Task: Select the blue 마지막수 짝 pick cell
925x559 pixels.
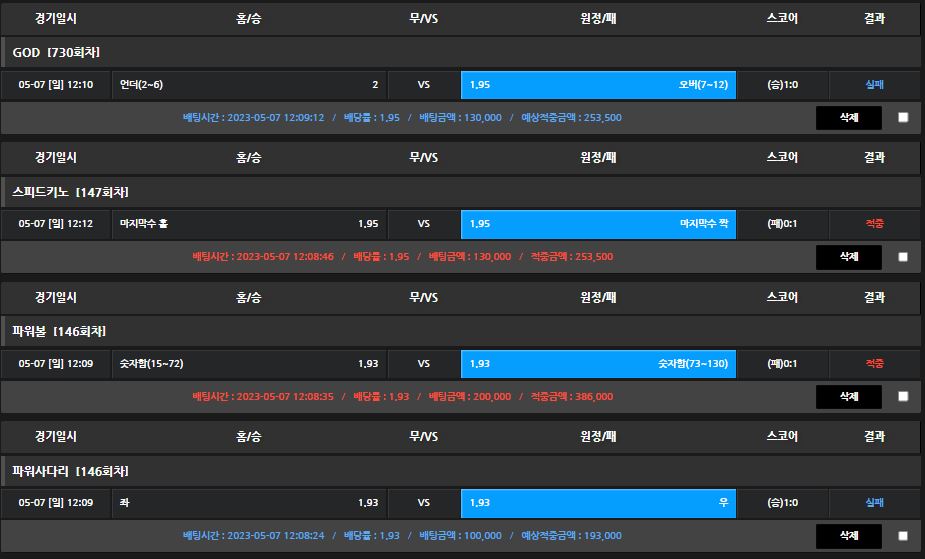Action: point(598,224)
